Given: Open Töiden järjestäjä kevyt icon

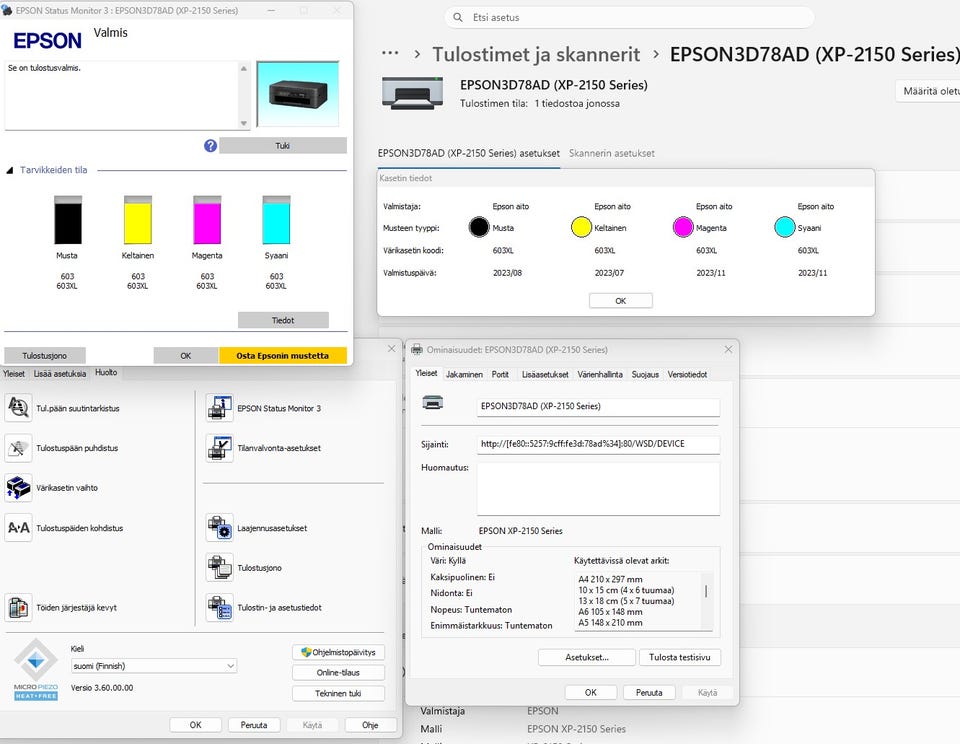Looking at the screenshot, I should (x=18, y=607).
